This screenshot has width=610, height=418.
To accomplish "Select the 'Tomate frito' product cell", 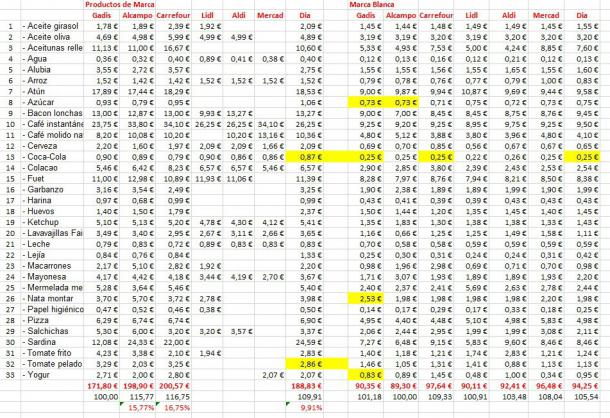I will pos(52,353).
